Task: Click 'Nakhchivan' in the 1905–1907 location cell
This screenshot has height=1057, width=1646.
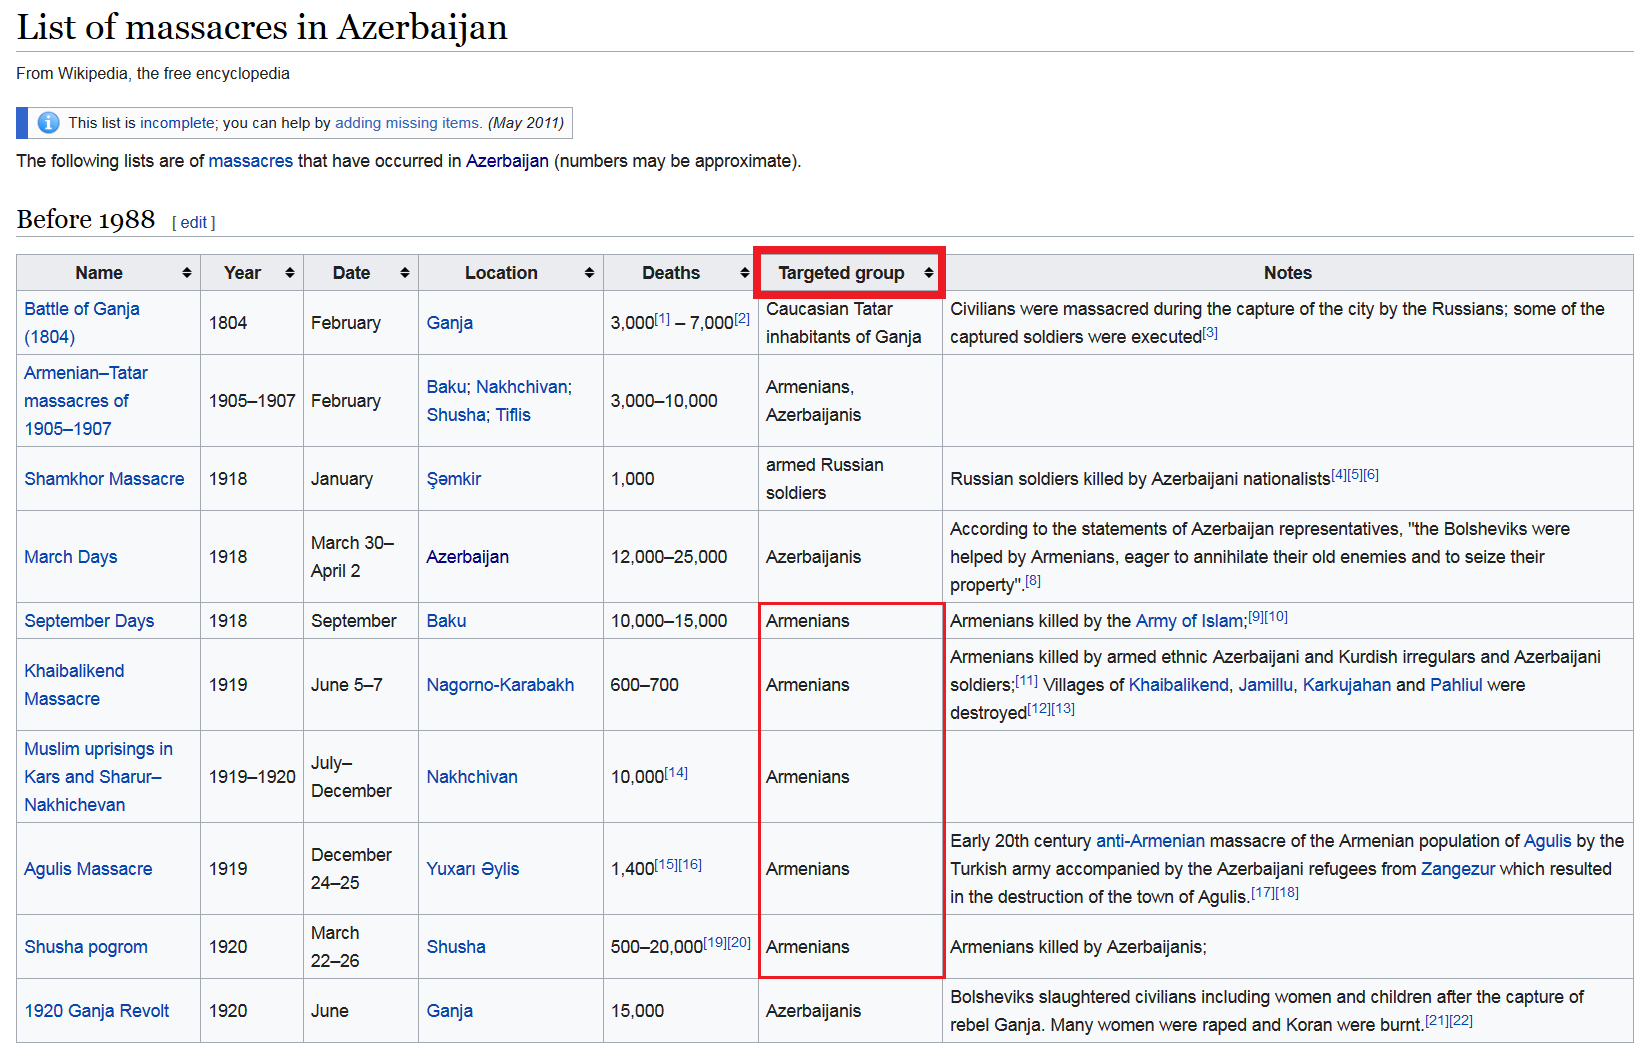Action: 522,387
